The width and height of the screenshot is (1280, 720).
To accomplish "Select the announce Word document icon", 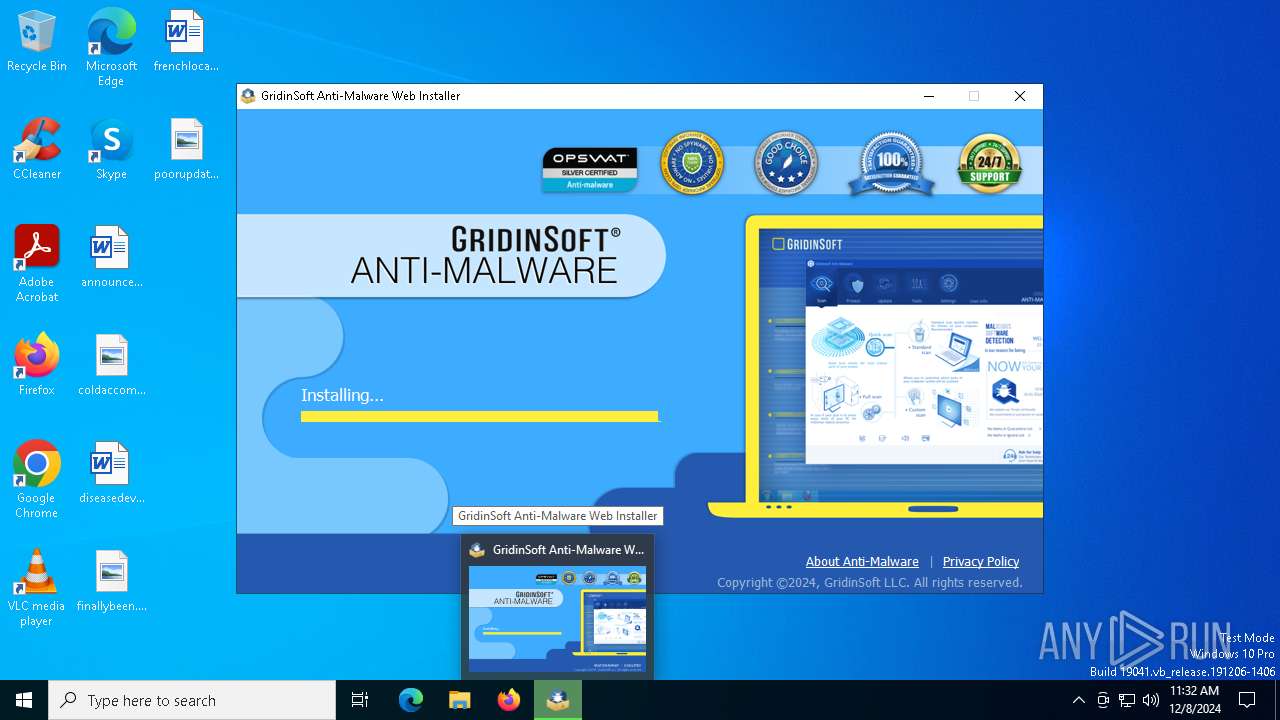I will [111, 258].
